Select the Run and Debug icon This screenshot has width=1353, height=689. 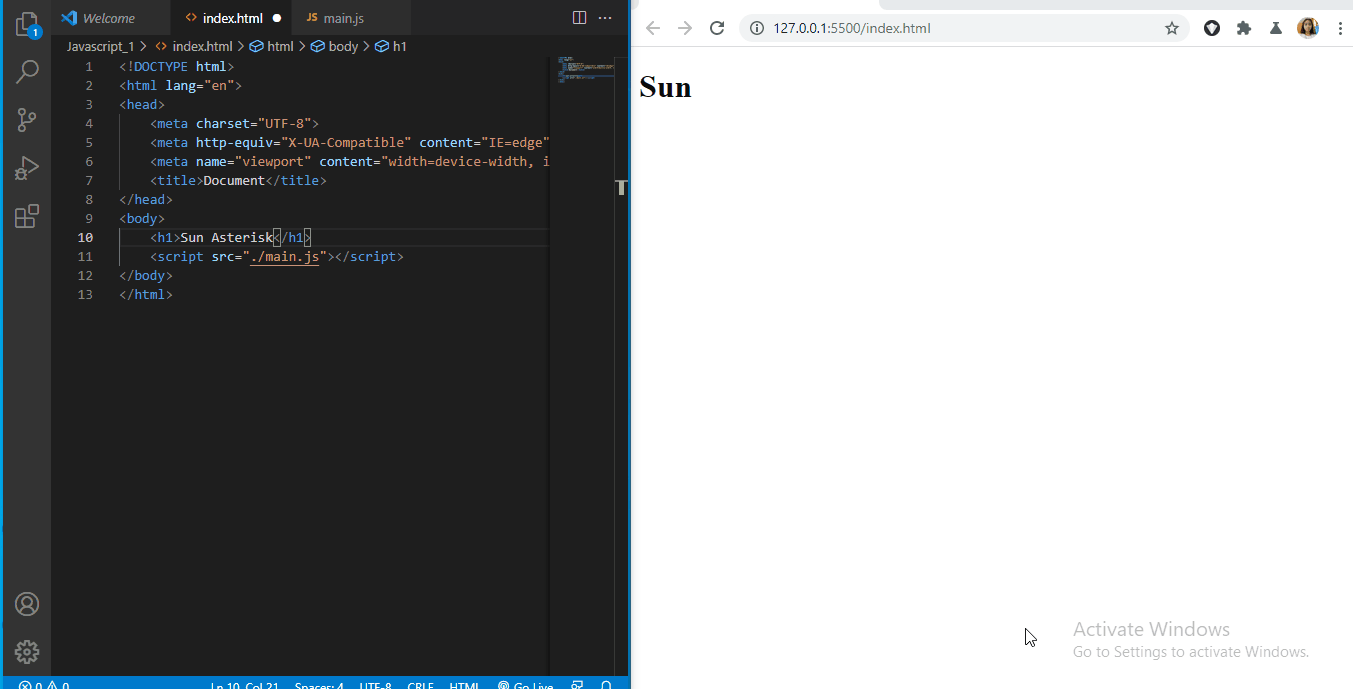(x=27, y=167)
